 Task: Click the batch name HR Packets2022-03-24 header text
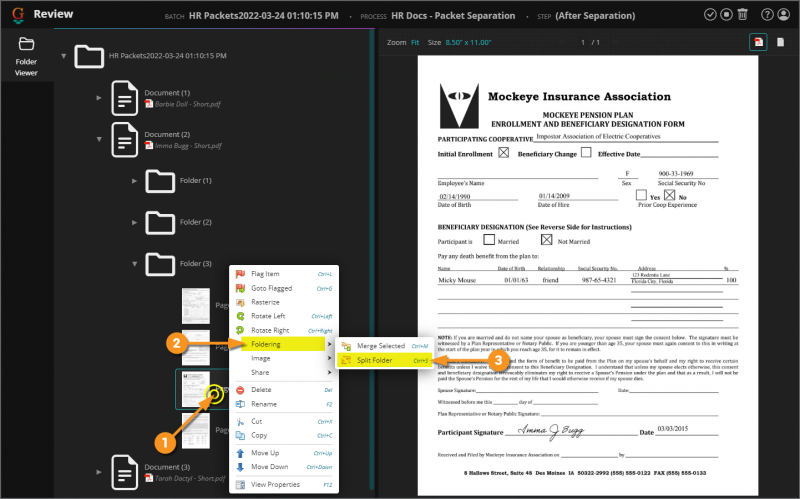[x=263, y=16]
